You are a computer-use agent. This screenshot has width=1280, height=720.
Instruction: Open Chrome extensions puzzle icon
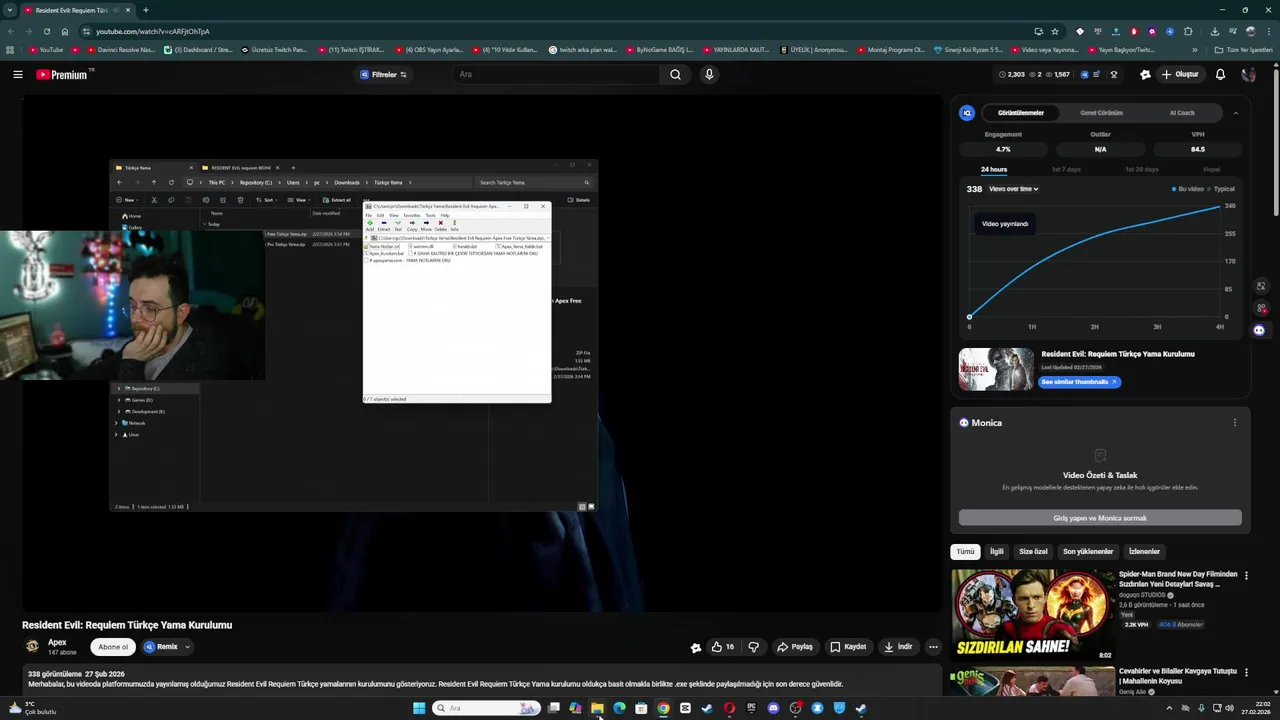pos(1187,31)
